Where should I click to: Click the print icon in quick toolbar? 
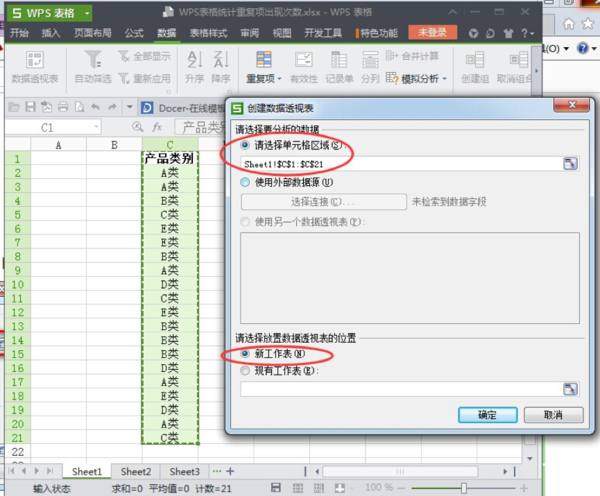coord(63,107)
